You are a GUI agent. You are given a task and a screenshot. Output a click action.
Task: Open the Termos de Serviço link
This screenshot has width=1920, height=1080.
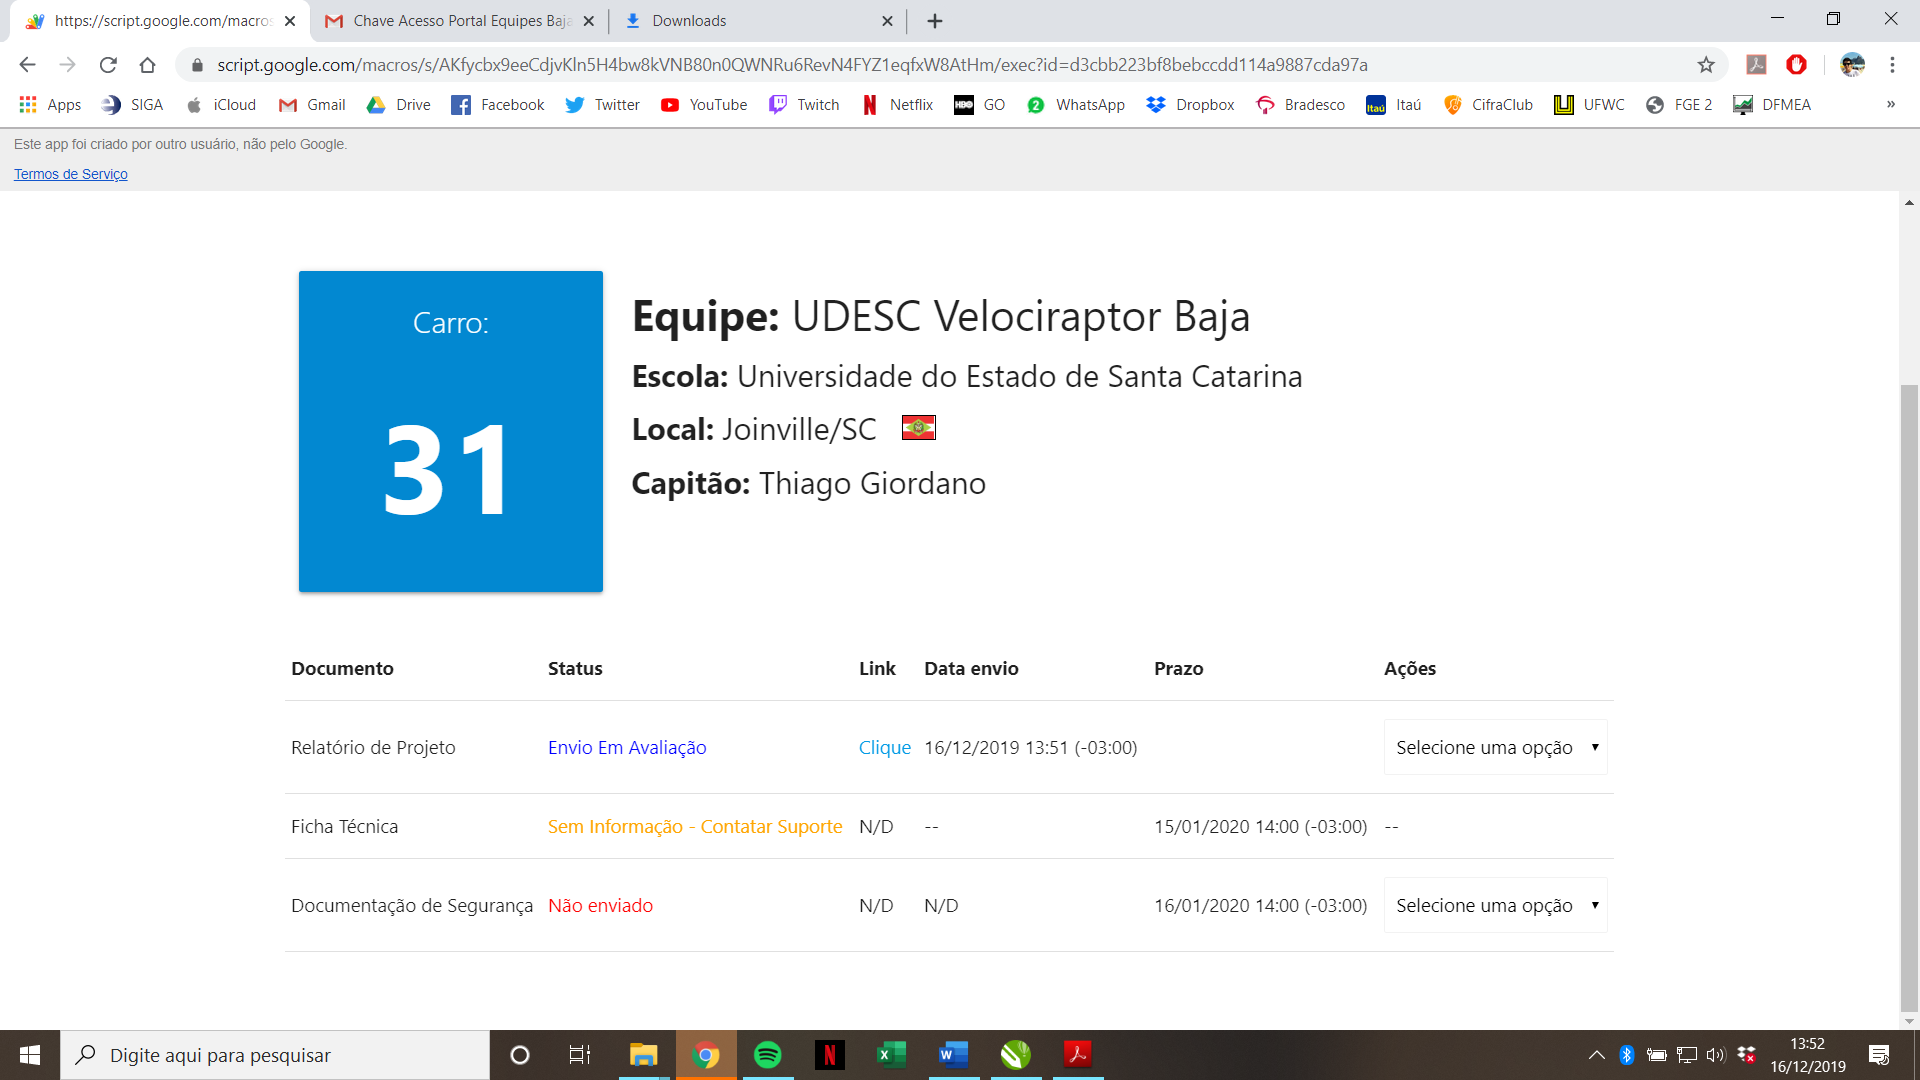point(71,174)
